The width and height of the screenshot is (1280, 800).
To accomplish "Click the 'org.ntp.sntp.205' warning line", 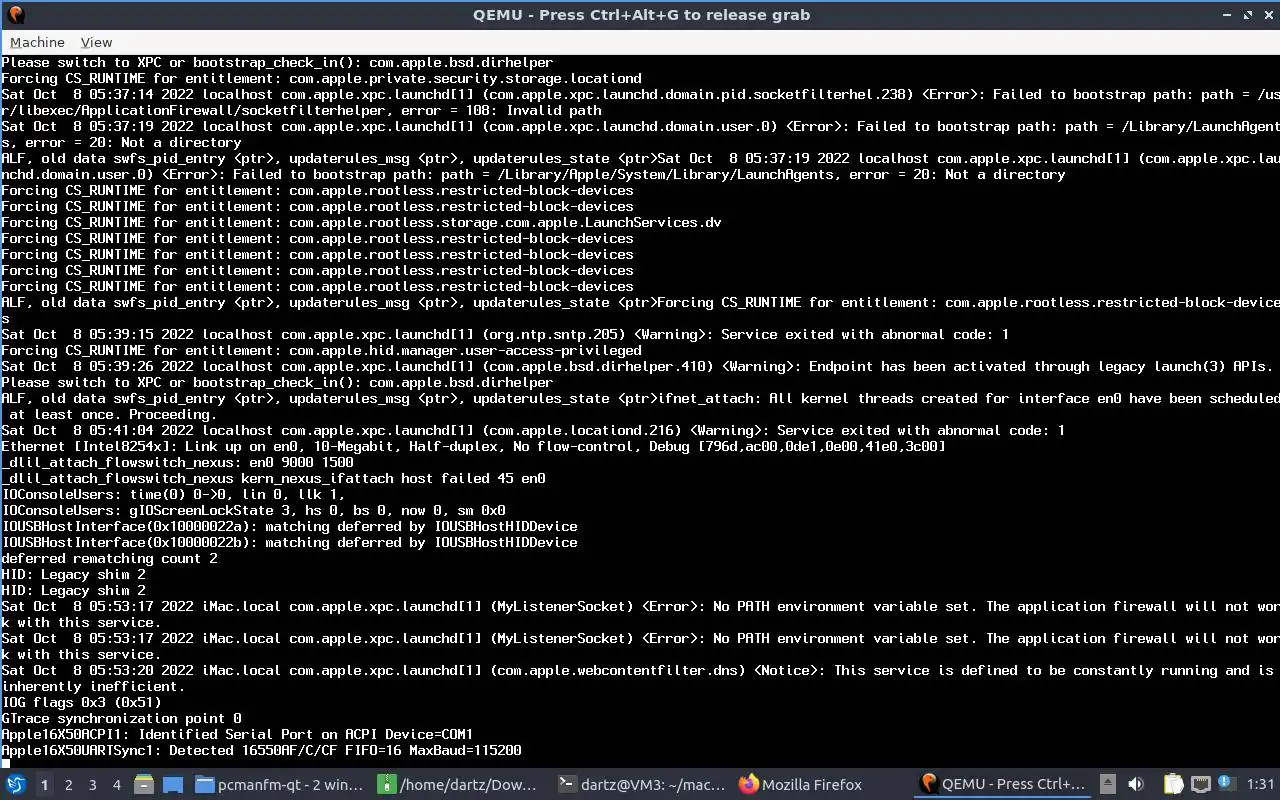I will tap(506, 334).
